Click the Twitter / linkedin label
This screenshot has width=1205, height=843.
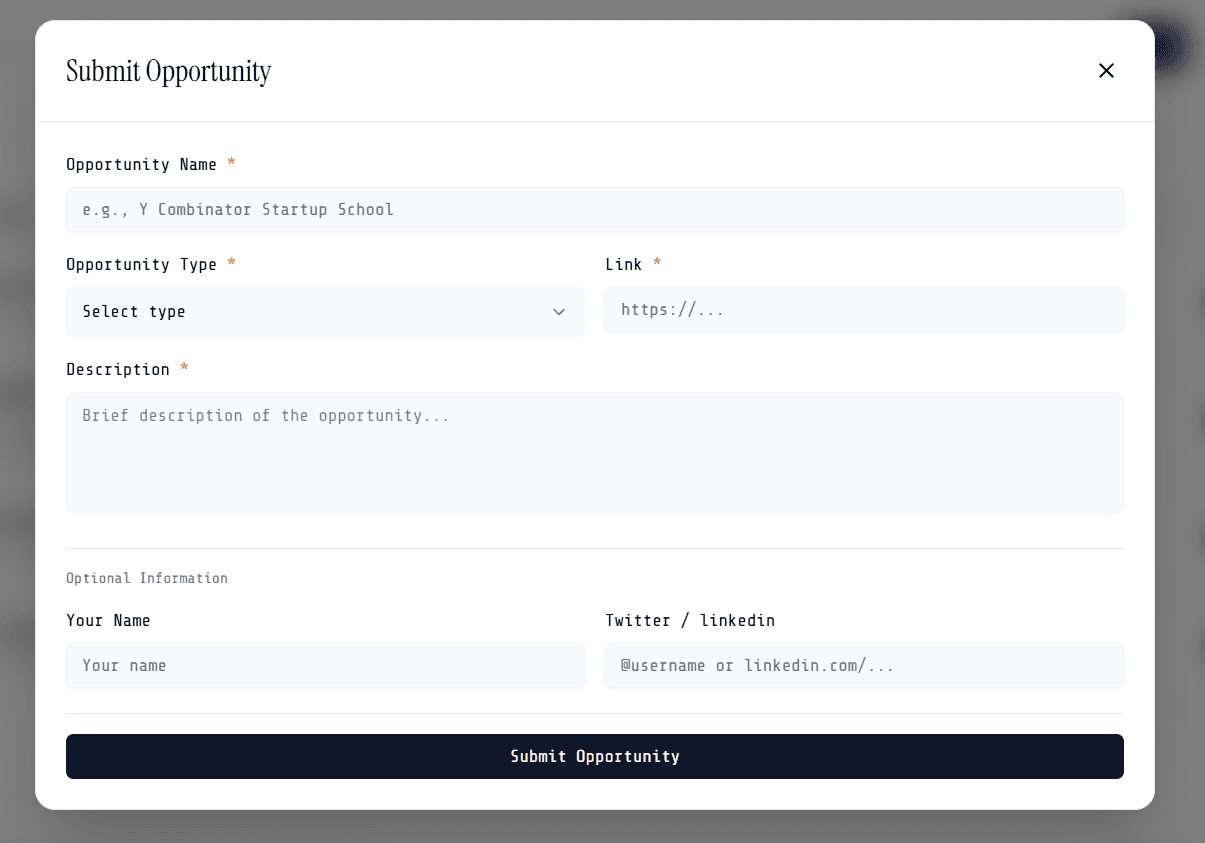690,620
